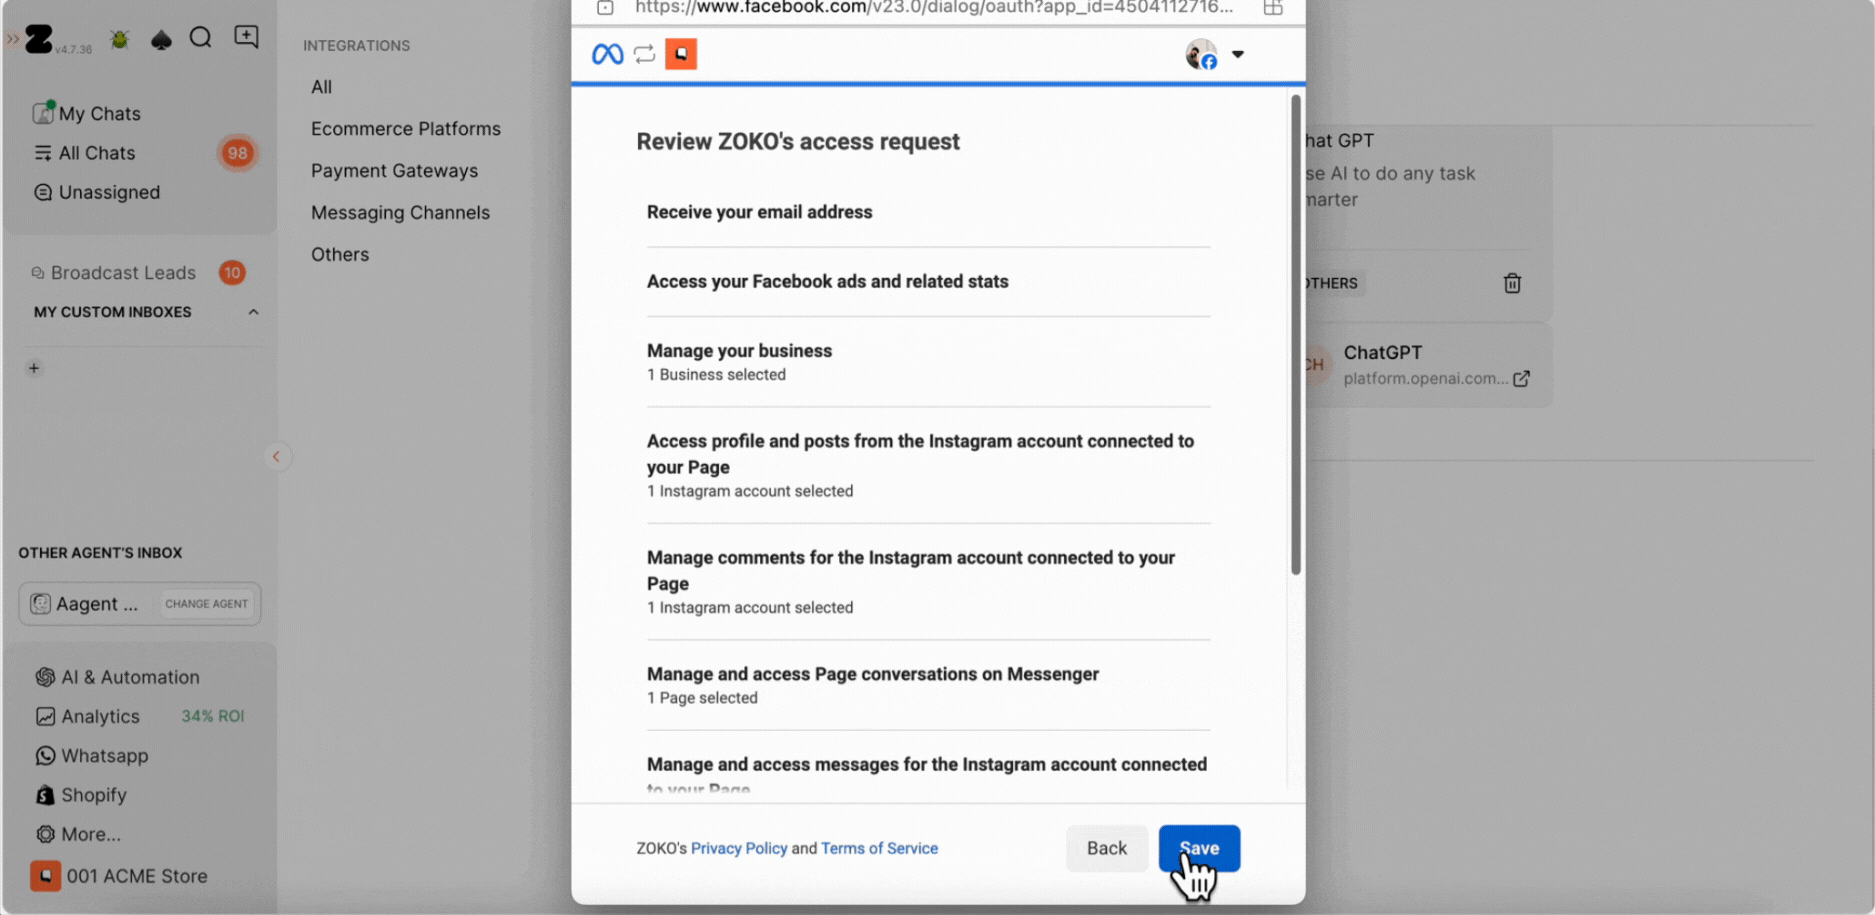Click the More gear icon
1875x915 pixels.
coord(45,834)
